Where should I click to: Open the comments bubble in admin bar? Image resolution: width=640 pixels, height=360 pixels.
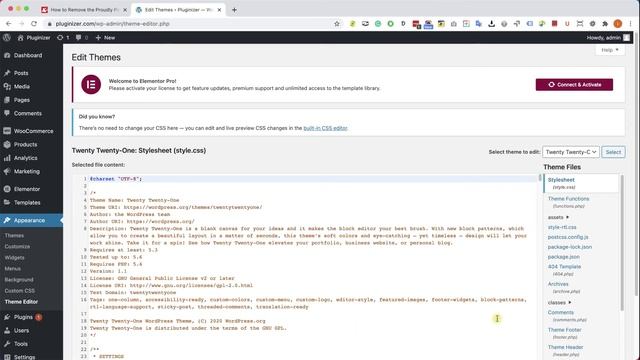[78, 38]
